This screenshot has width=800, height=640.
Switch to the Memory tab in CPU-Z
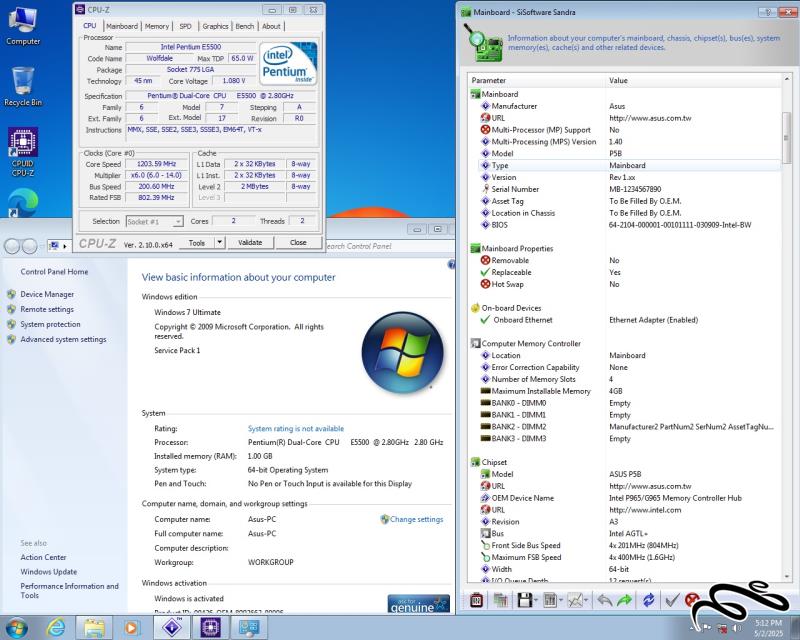coord(157,26)
